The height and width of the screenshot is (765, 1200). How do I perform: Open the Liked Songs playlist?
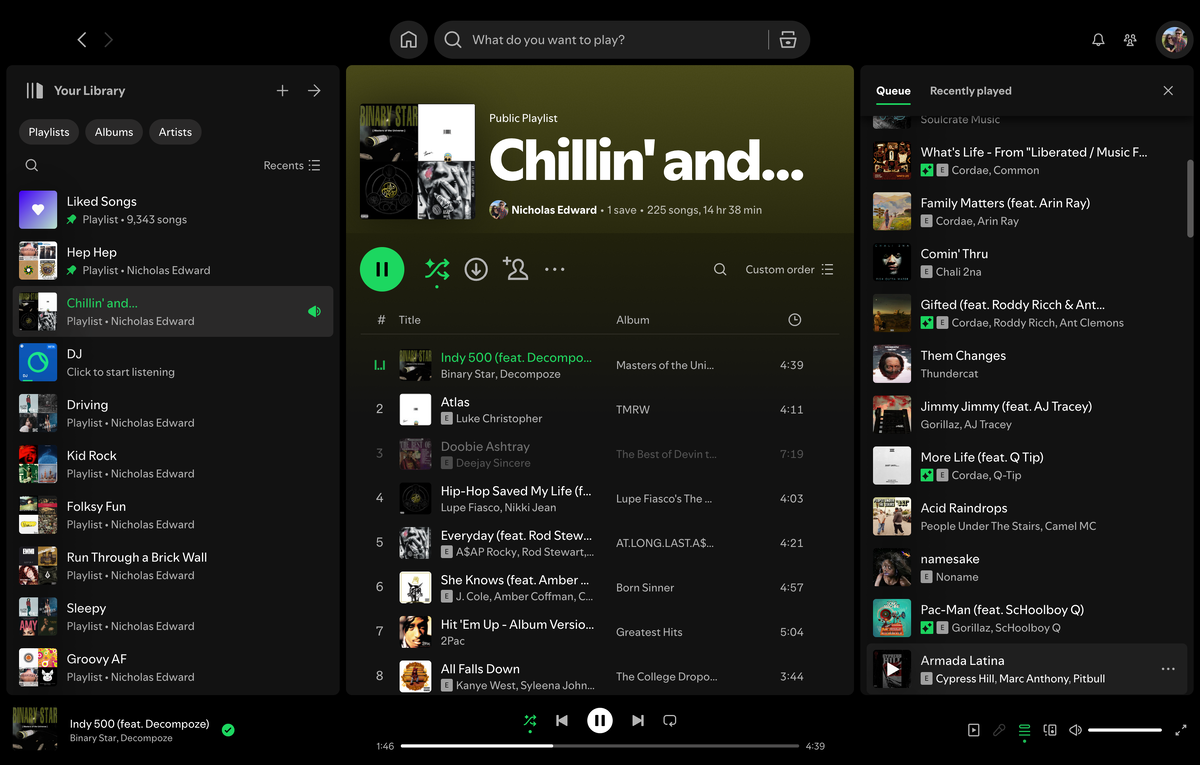(x=173, y=210)
